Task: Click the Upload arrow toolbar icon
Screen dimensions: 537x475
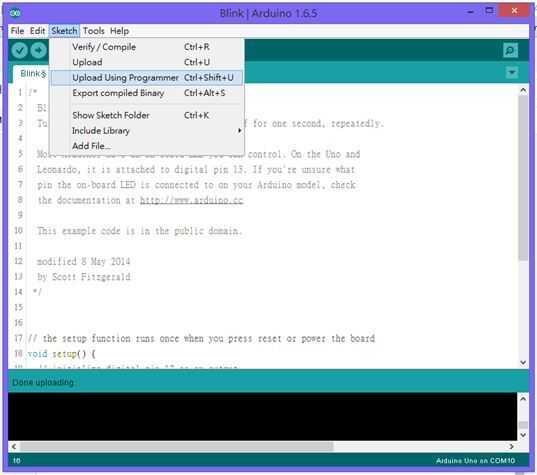Action: click(39, 50)
